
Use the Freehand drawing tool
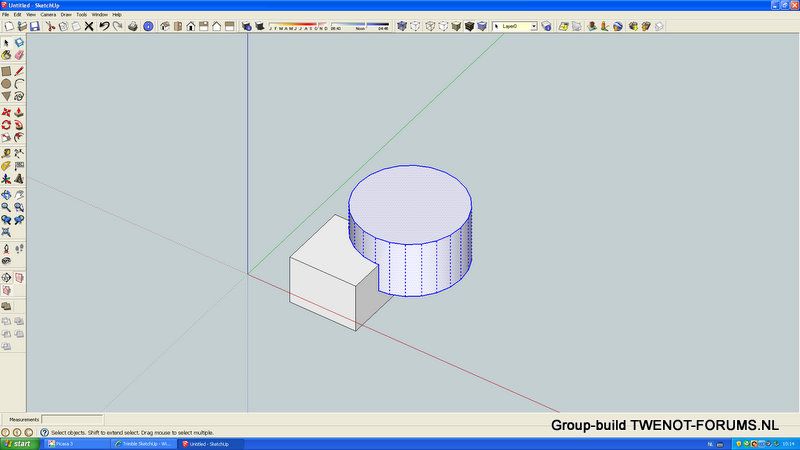(19, 96)
